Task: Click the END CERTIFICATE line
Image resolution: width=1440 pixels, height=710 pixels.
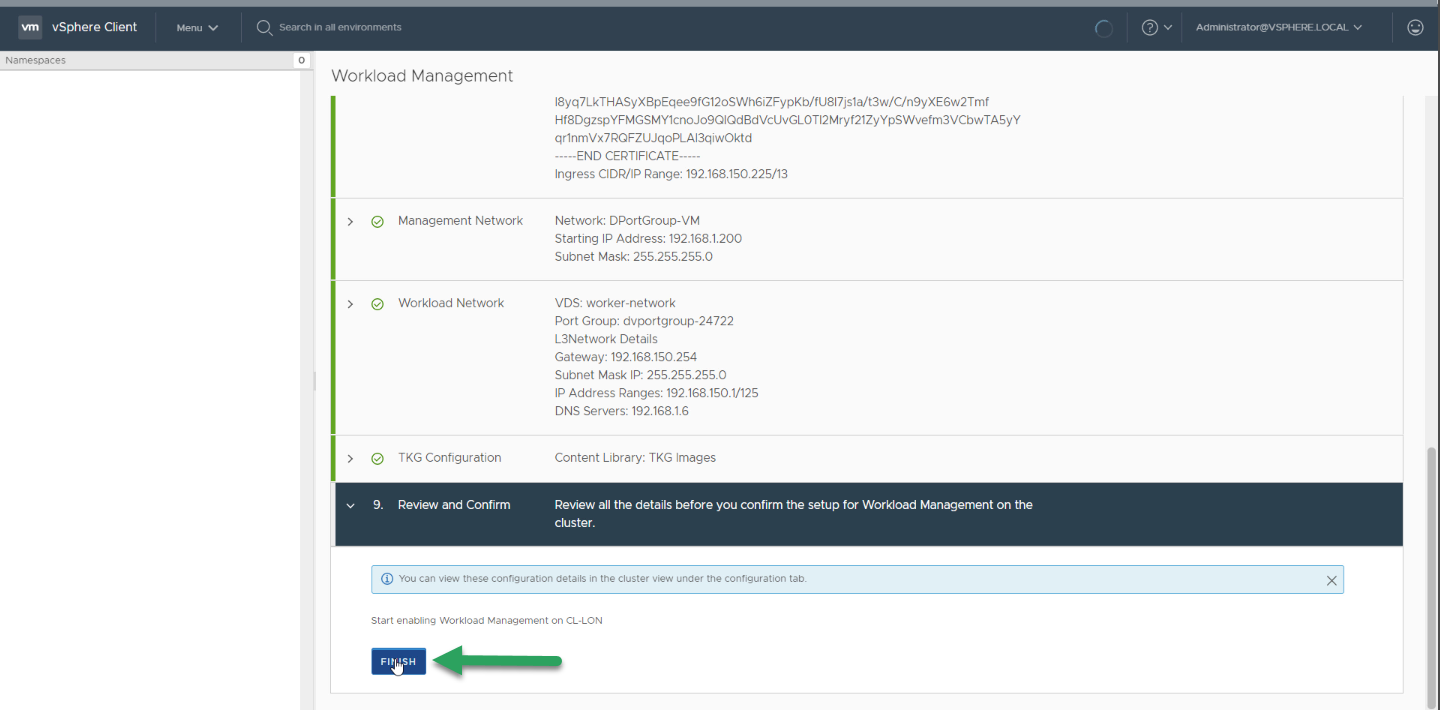Action: [627, 156]
